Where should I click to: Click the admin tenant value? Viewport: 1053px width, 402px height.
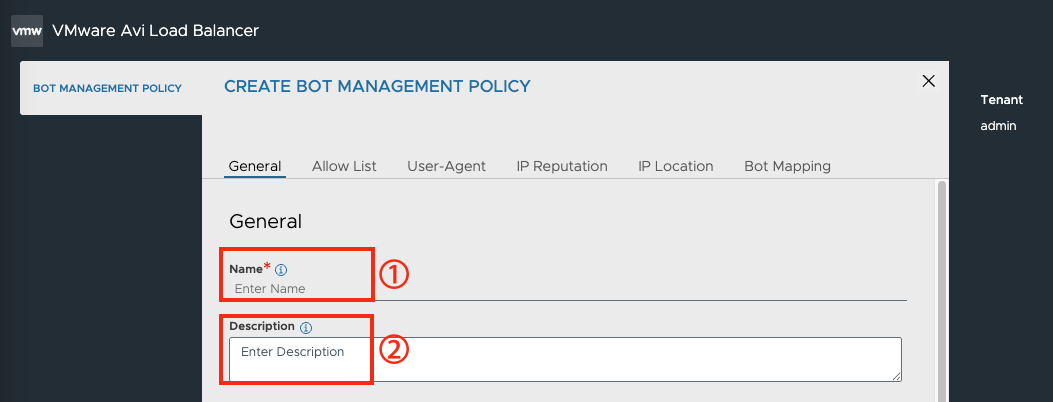click(x=998, y=125)
